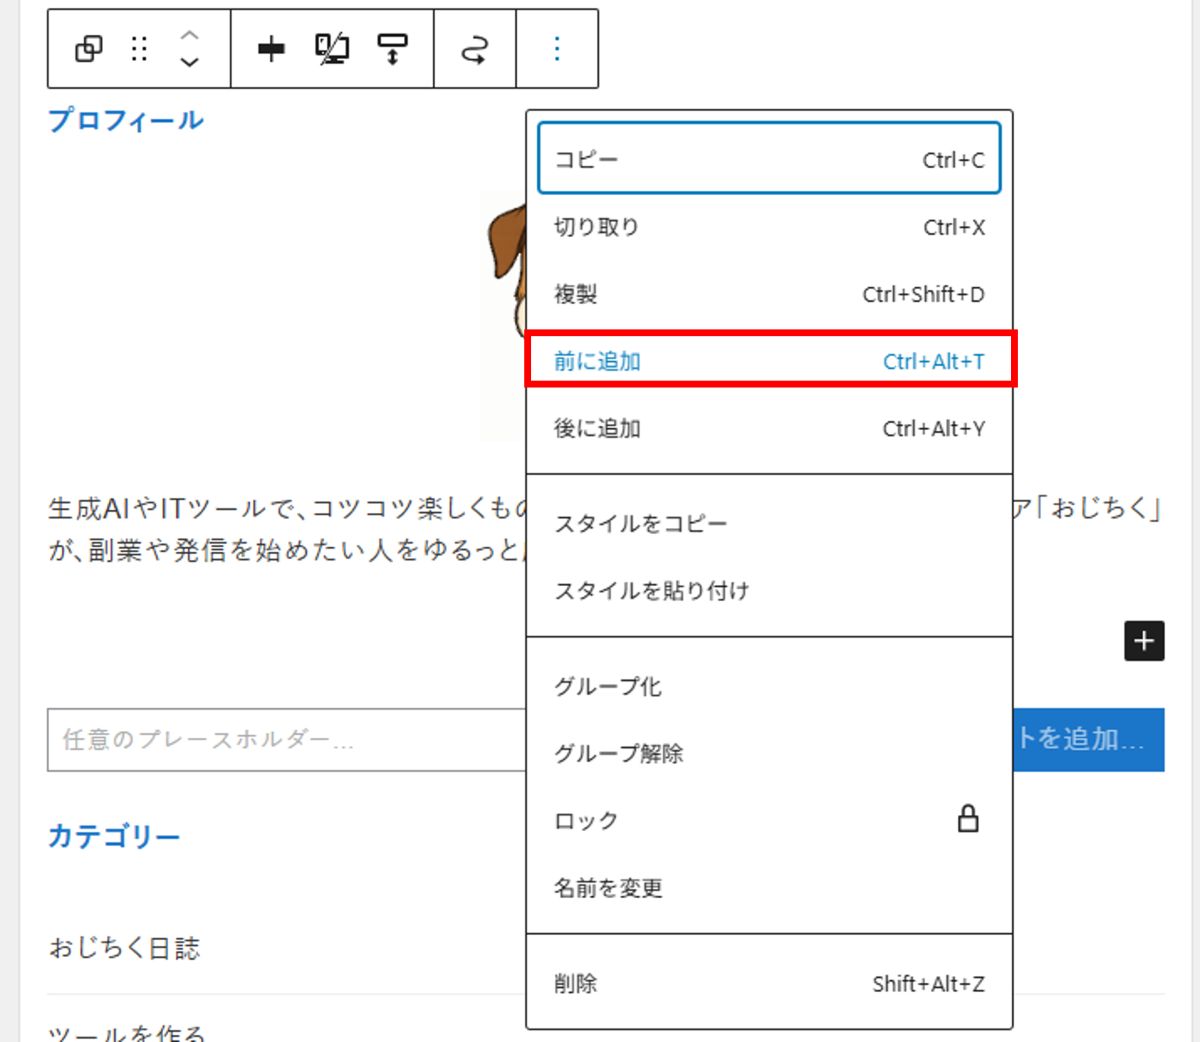Click the block spacing icon in toolbar
This screenshot has height=1042, width=1200.
coord(392,49)
